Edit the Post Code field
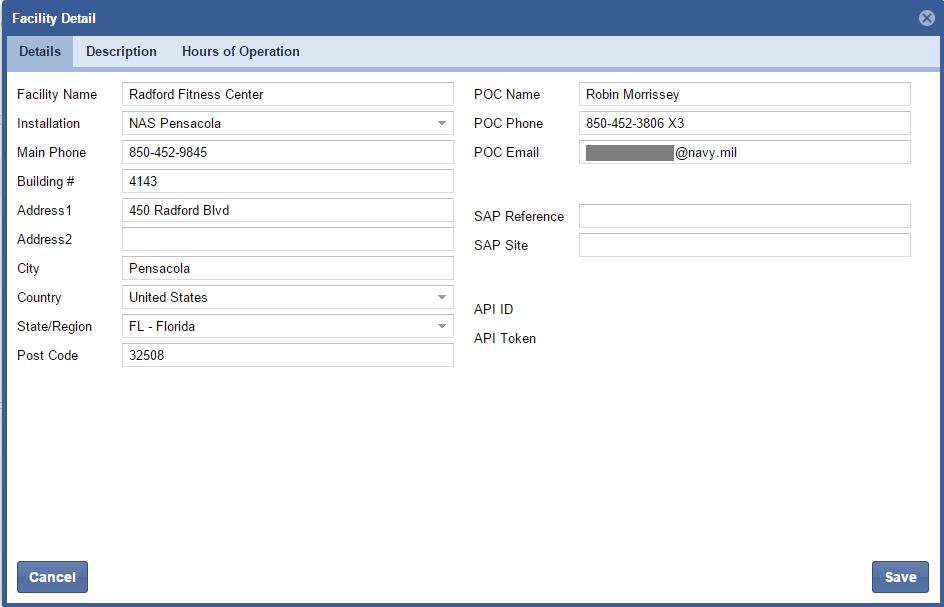 click(x=287, y=356)
